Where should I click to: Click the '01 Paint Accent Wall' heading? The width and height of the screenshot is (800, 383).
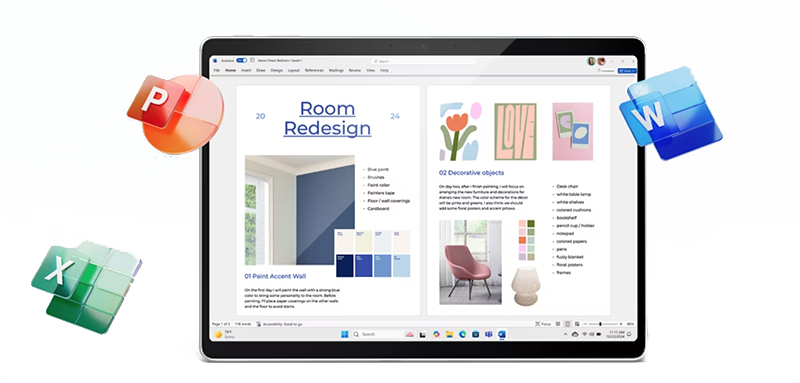coord(275,276)
